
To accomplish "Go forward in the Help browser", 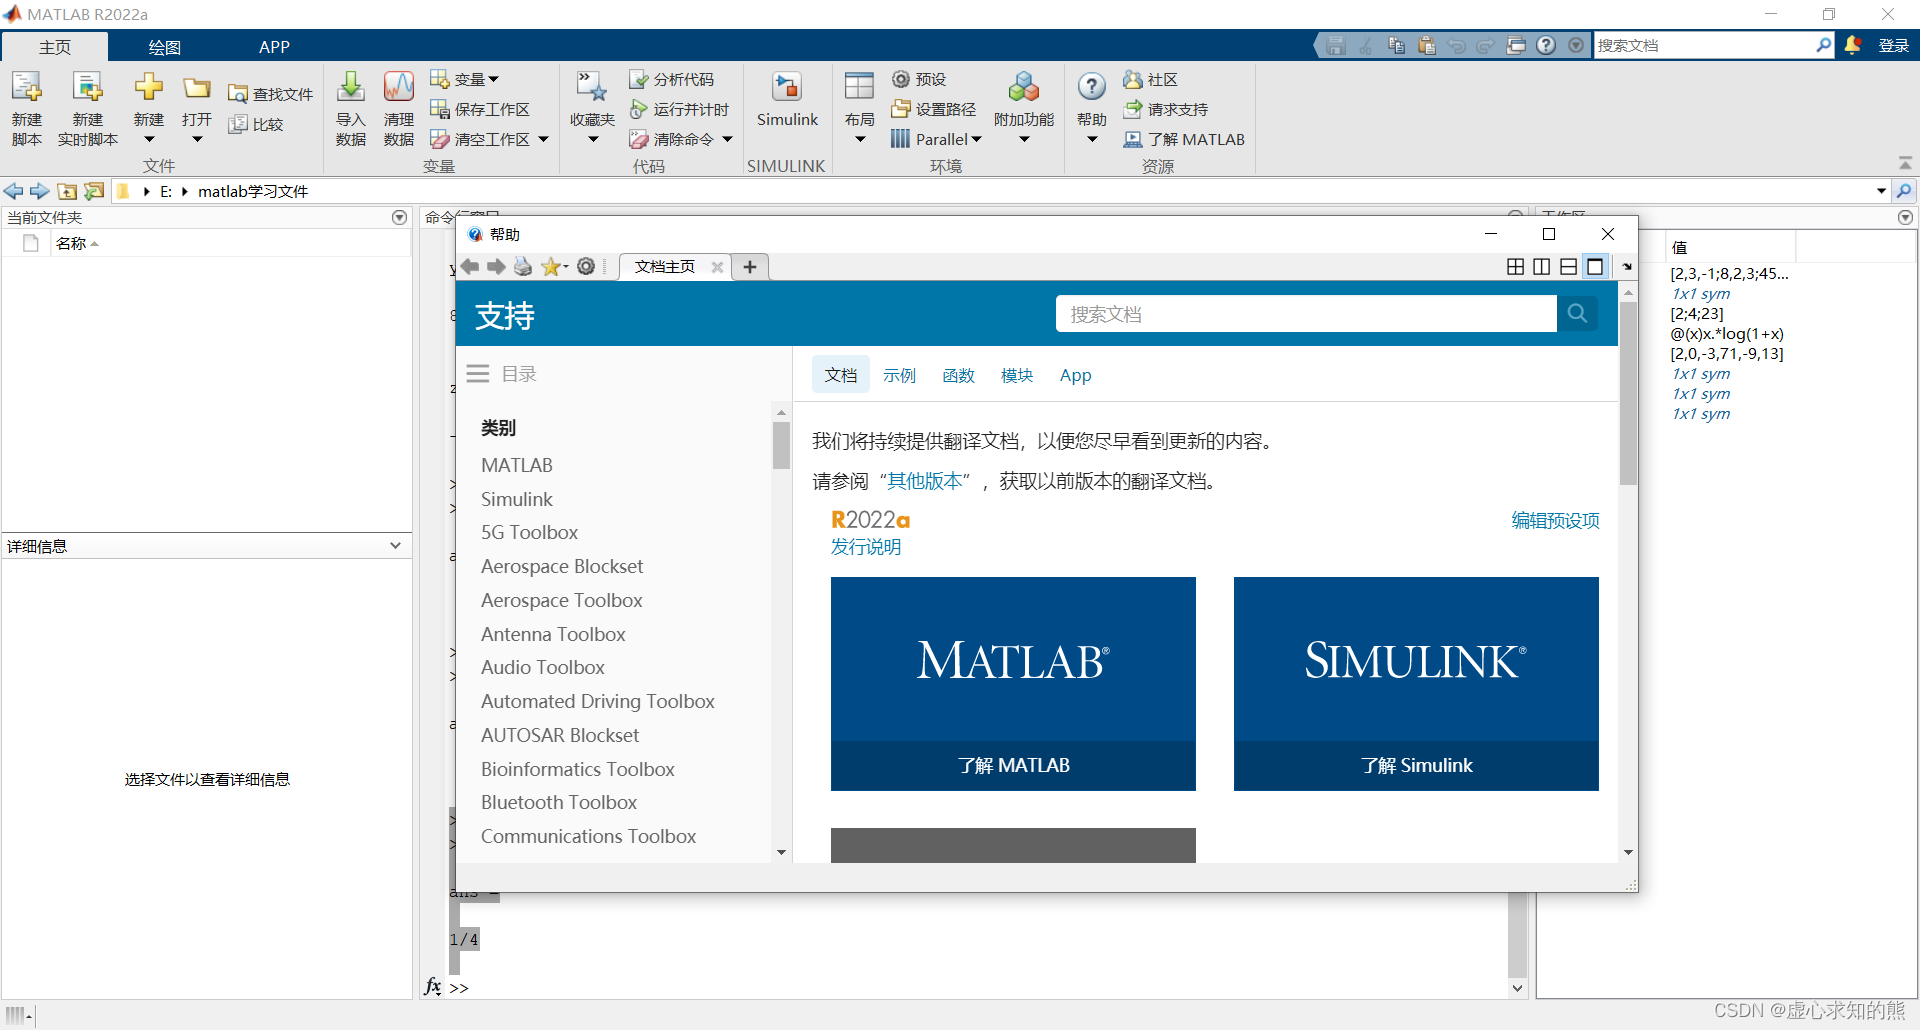I will click(496, 266).
